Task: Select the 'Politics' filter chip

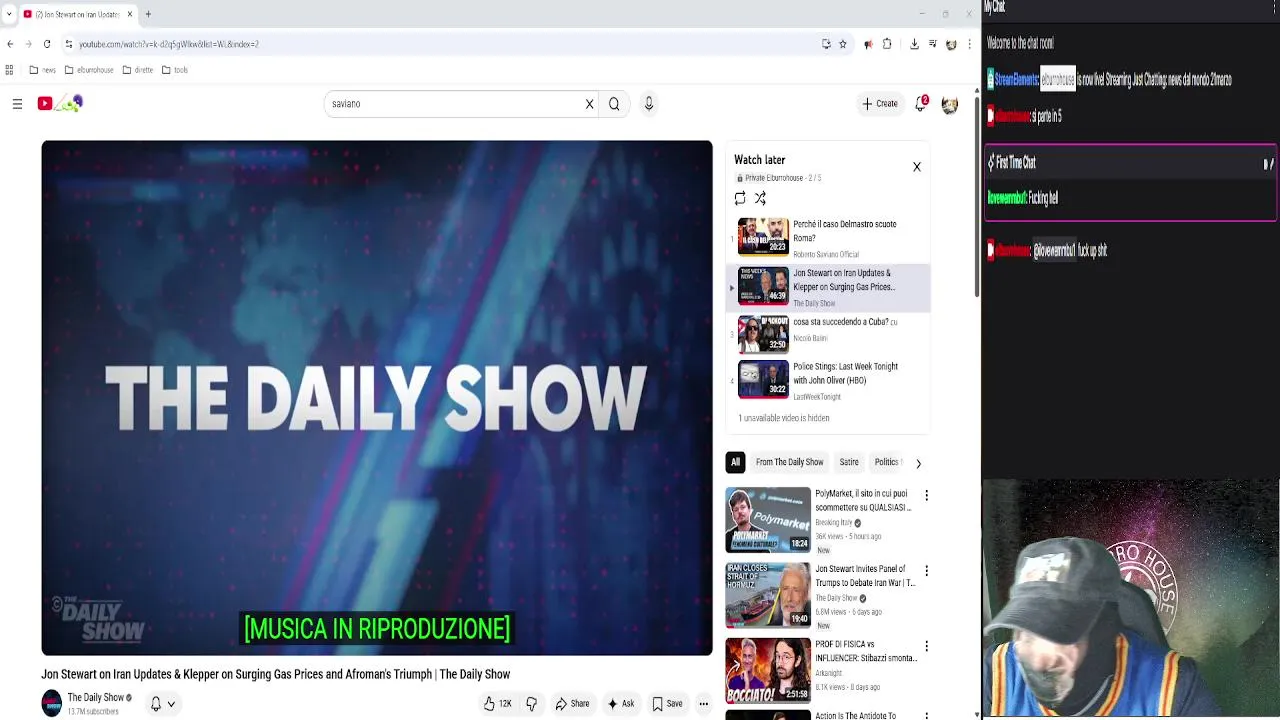Action: tap(886, 462)
